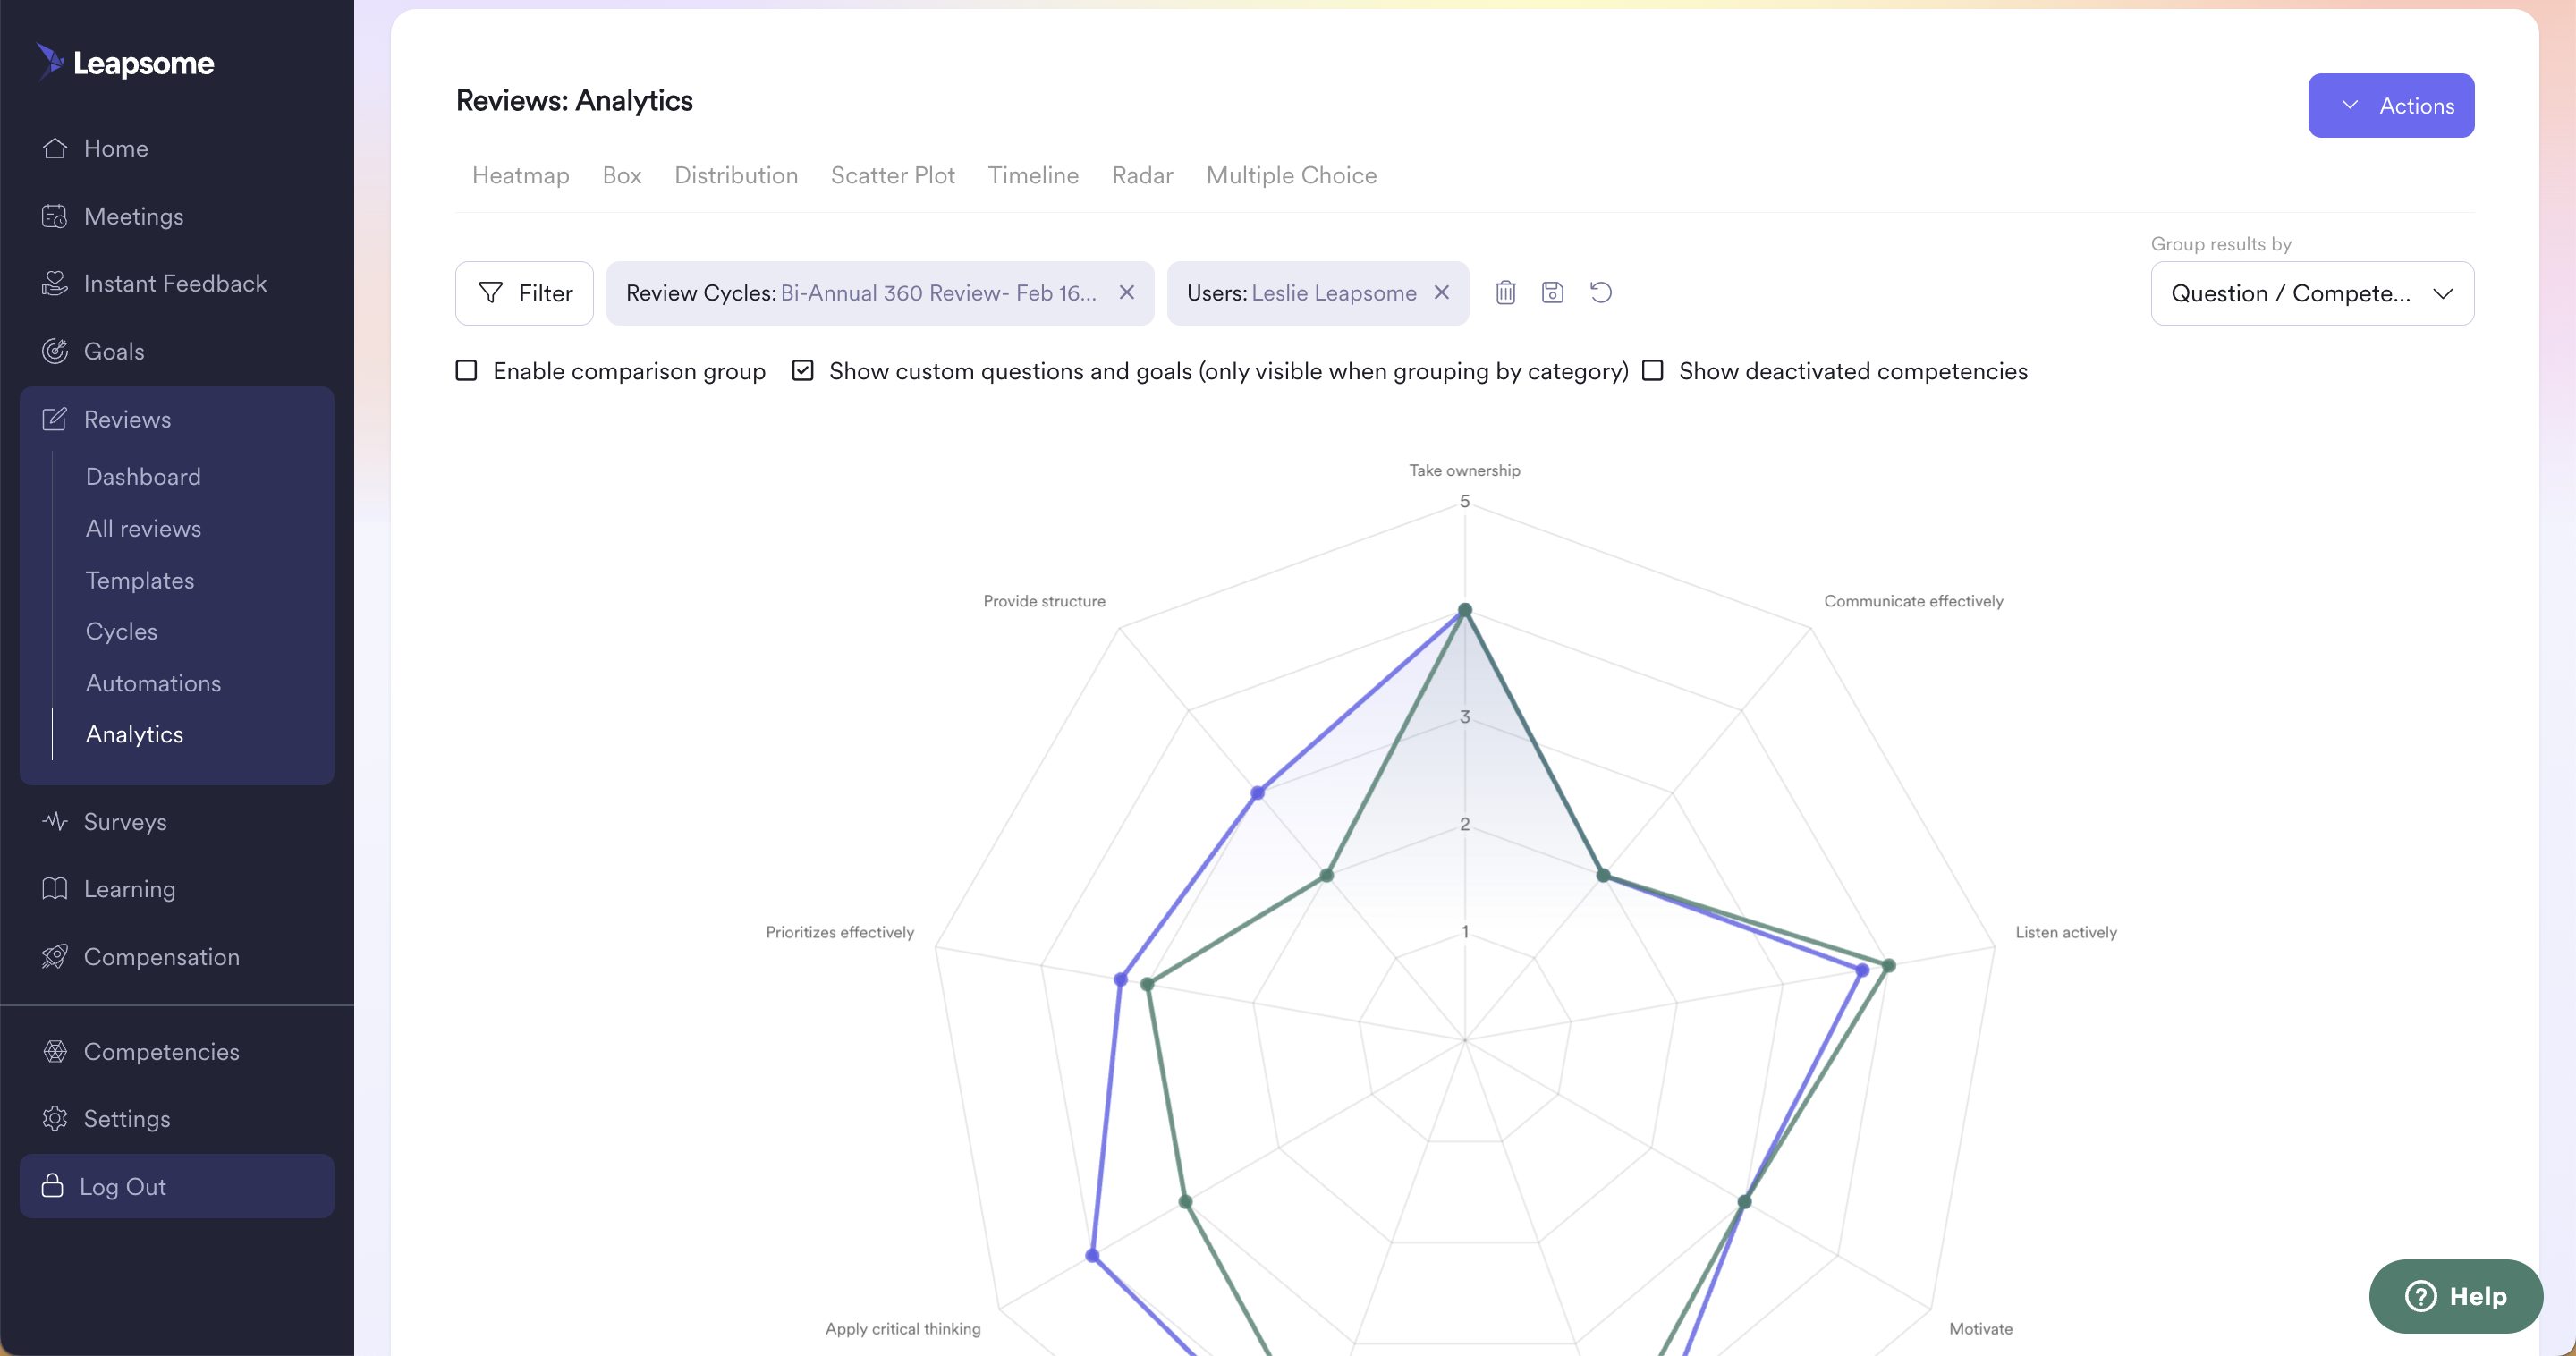Click the Settings gear icon
The width and height of the screenshot is (2576, 1356).
pyautogui.click(x=55, y=1118)
